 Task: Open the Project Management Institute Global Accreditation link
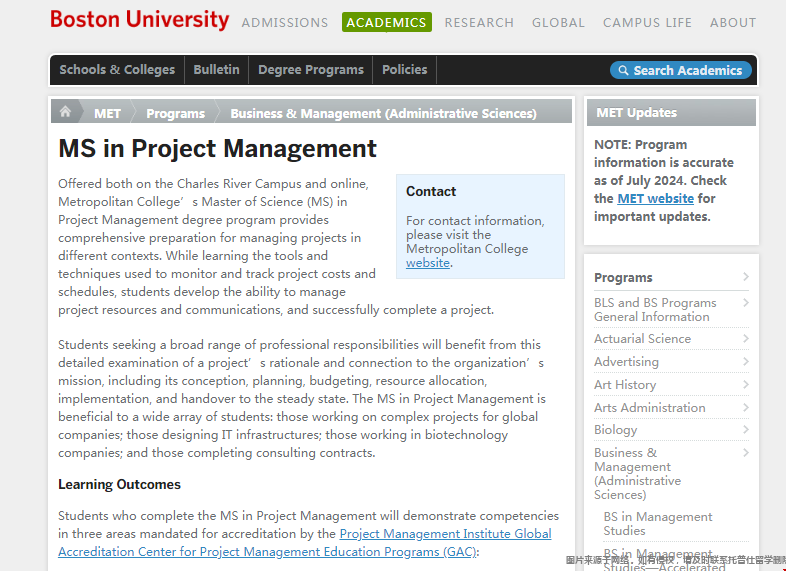[x=305, y=542]
